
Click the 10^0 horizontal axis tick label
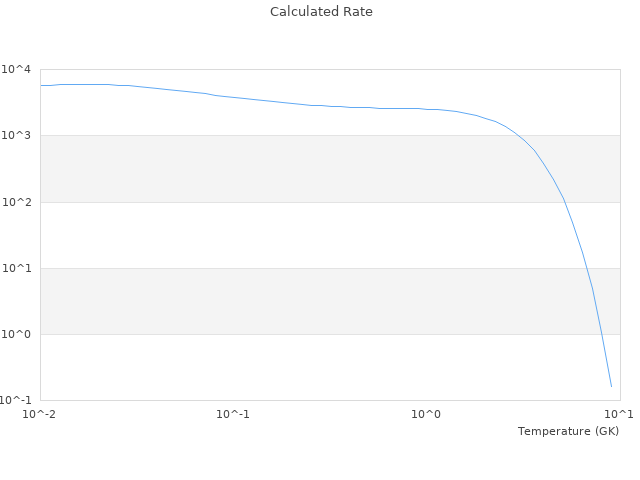click(x=427, y=414)
